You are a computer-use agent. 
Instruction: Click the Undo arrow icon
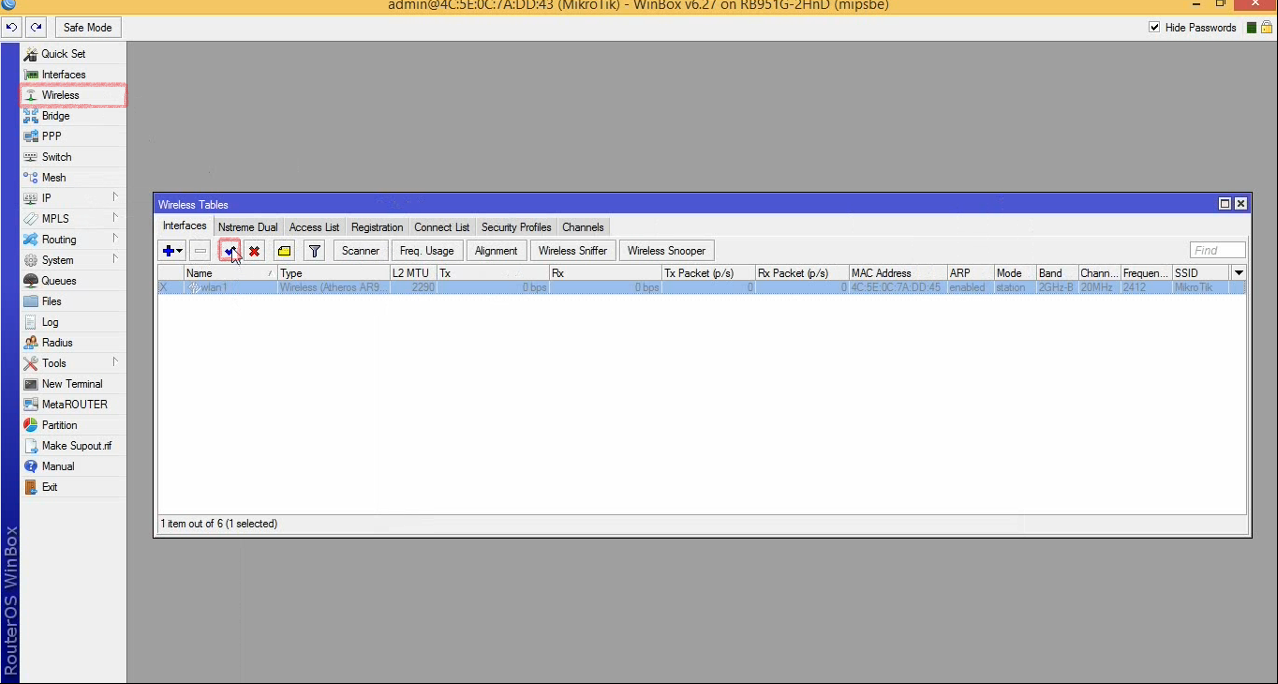click(x=13, y=27)
